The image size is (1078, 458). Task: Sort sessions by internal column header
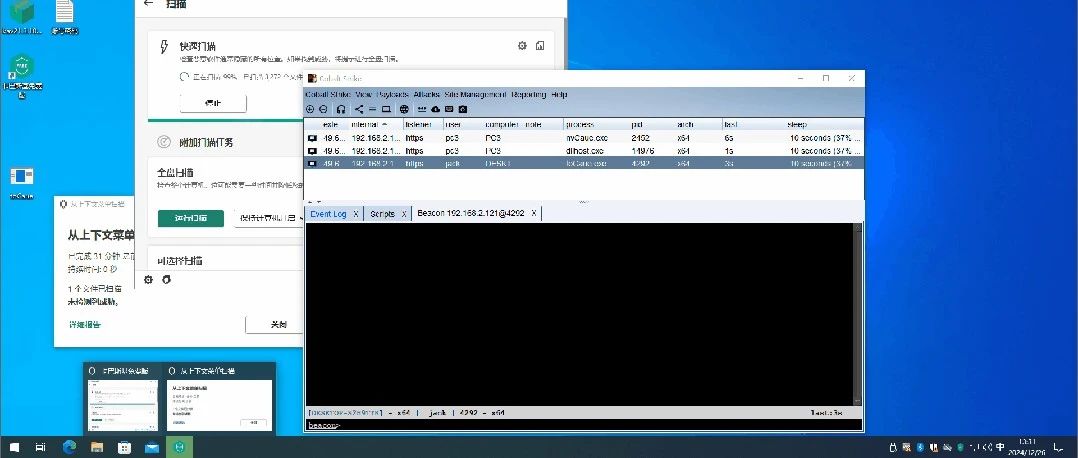(376, 124)
